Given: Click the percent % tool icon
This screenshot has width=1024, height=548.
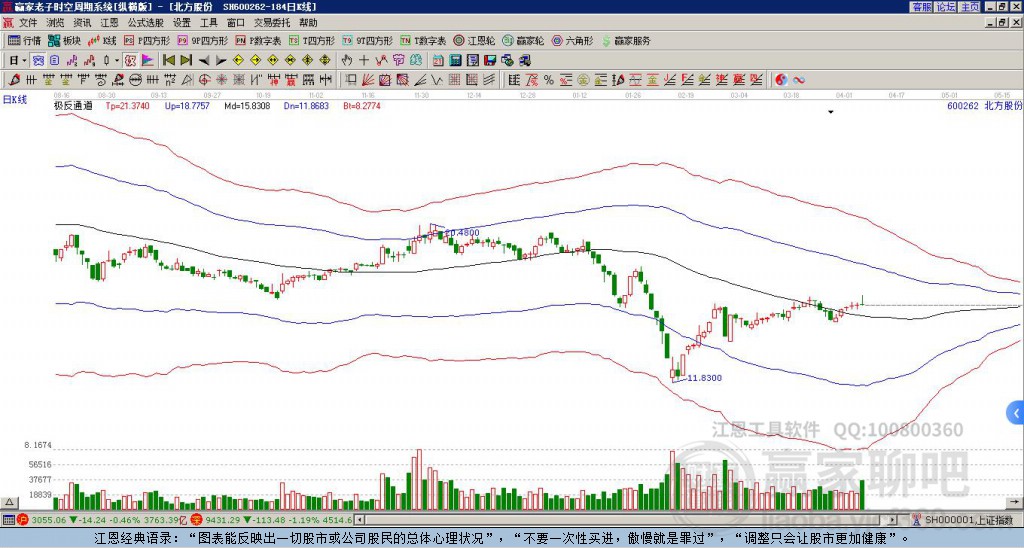Looking at the screenshot, I should click(549, 80).
